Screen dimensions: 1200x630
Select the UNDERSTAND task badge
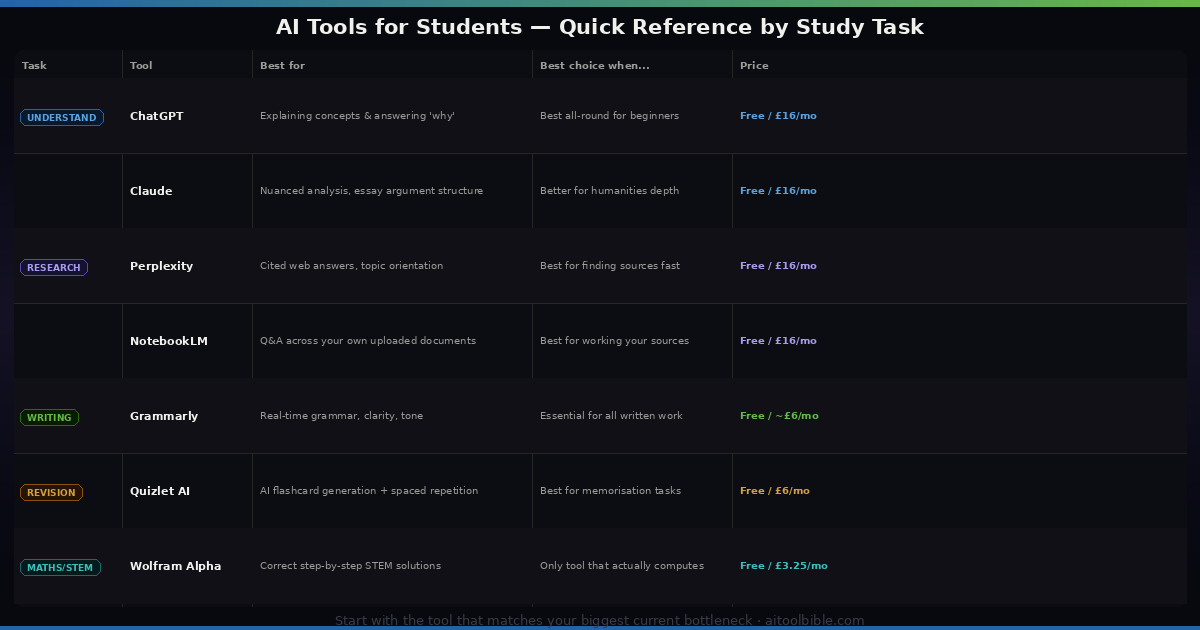62,118
